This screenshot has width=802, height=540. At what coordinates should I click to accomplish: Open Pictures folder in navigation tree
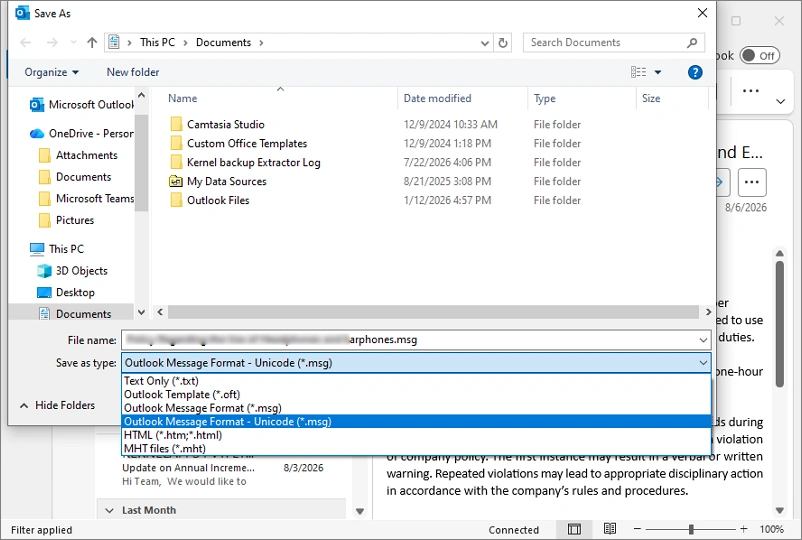(x=66, y=220)
